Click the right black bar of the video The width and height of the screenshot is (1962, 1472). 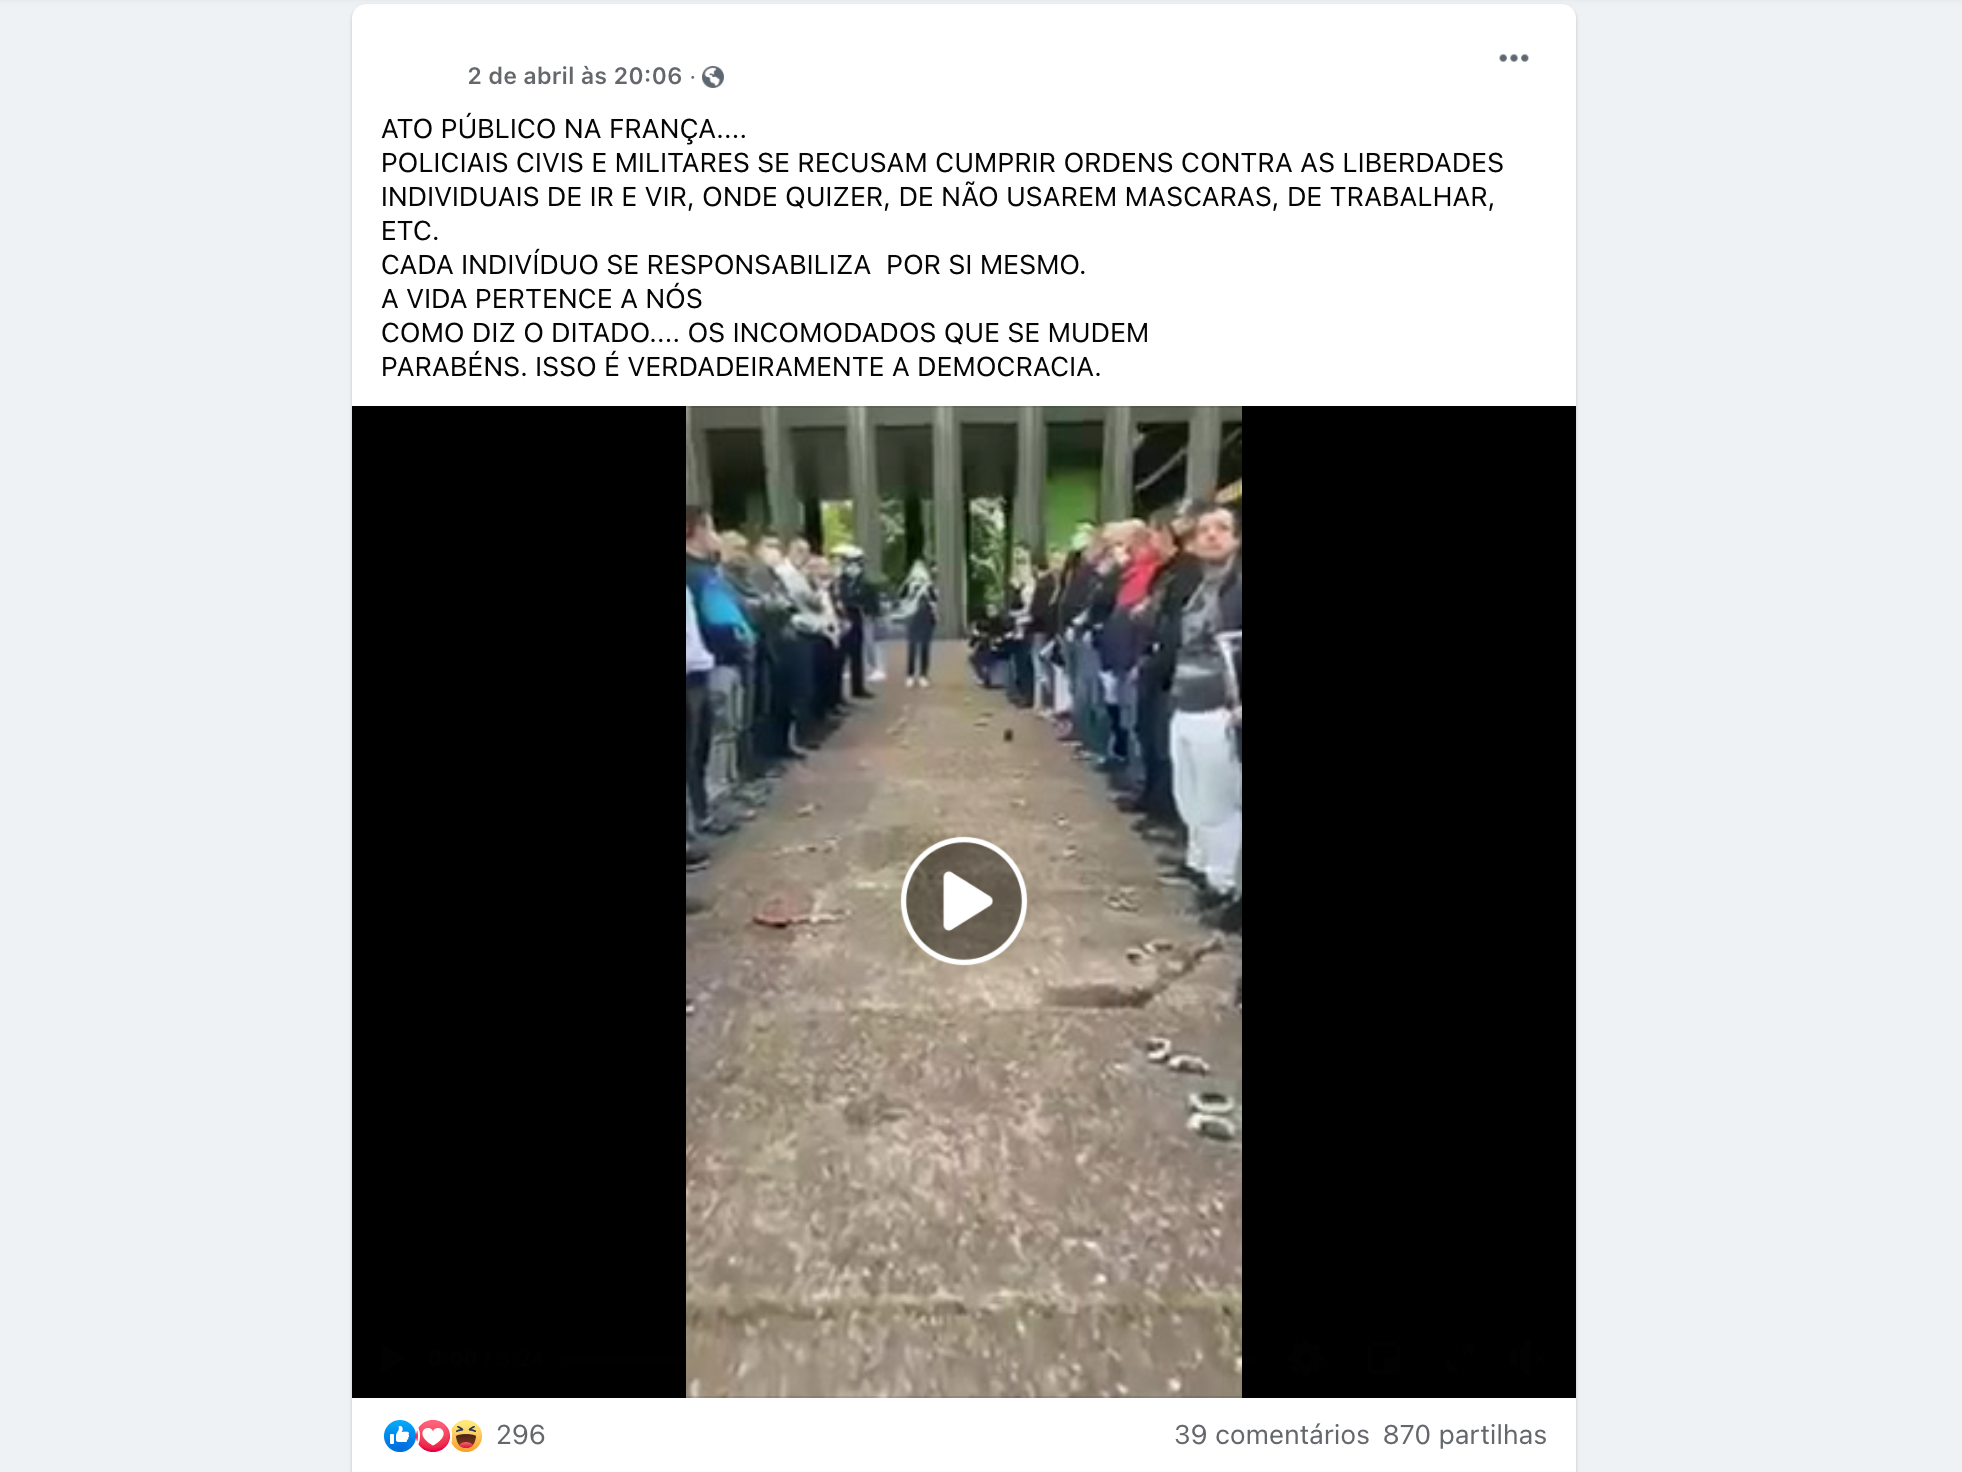[1409, 901]
